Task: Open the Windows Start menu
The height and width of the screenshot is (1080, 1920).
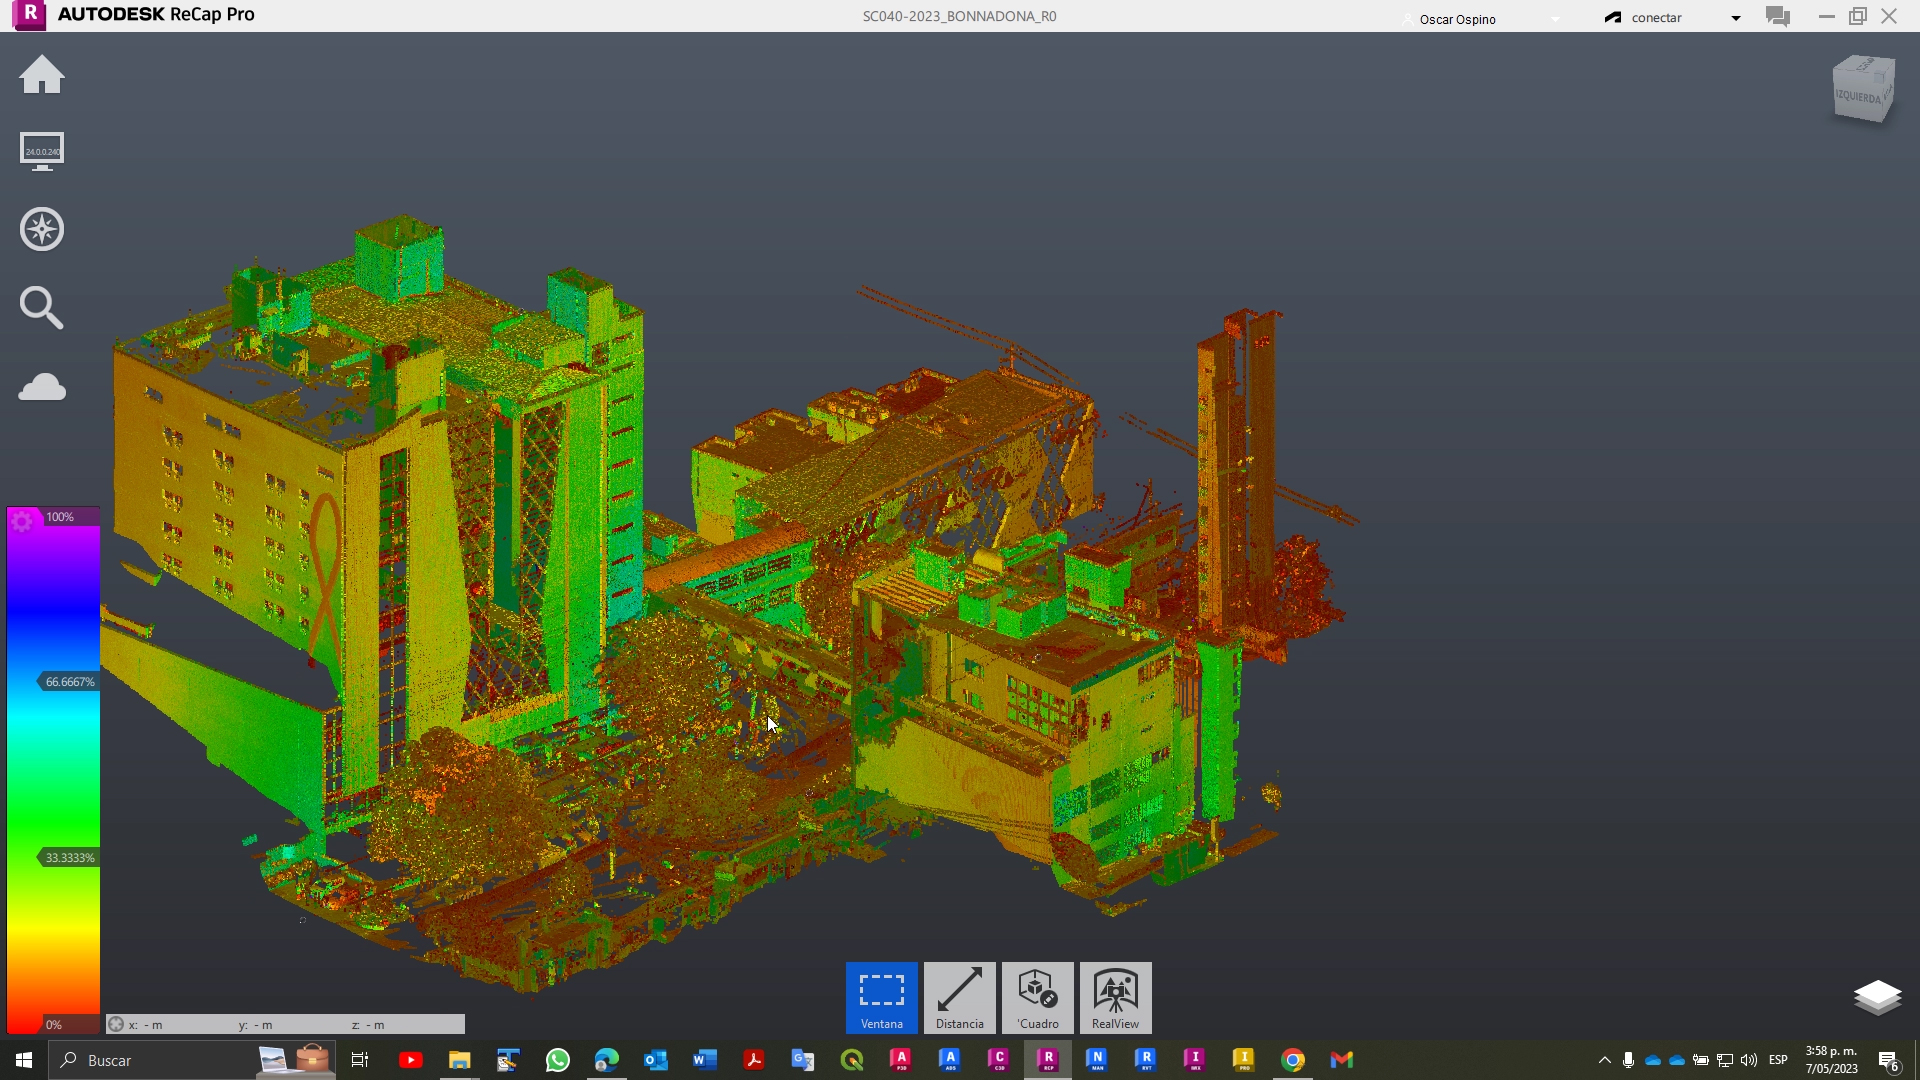Action: pos(24,1060)
